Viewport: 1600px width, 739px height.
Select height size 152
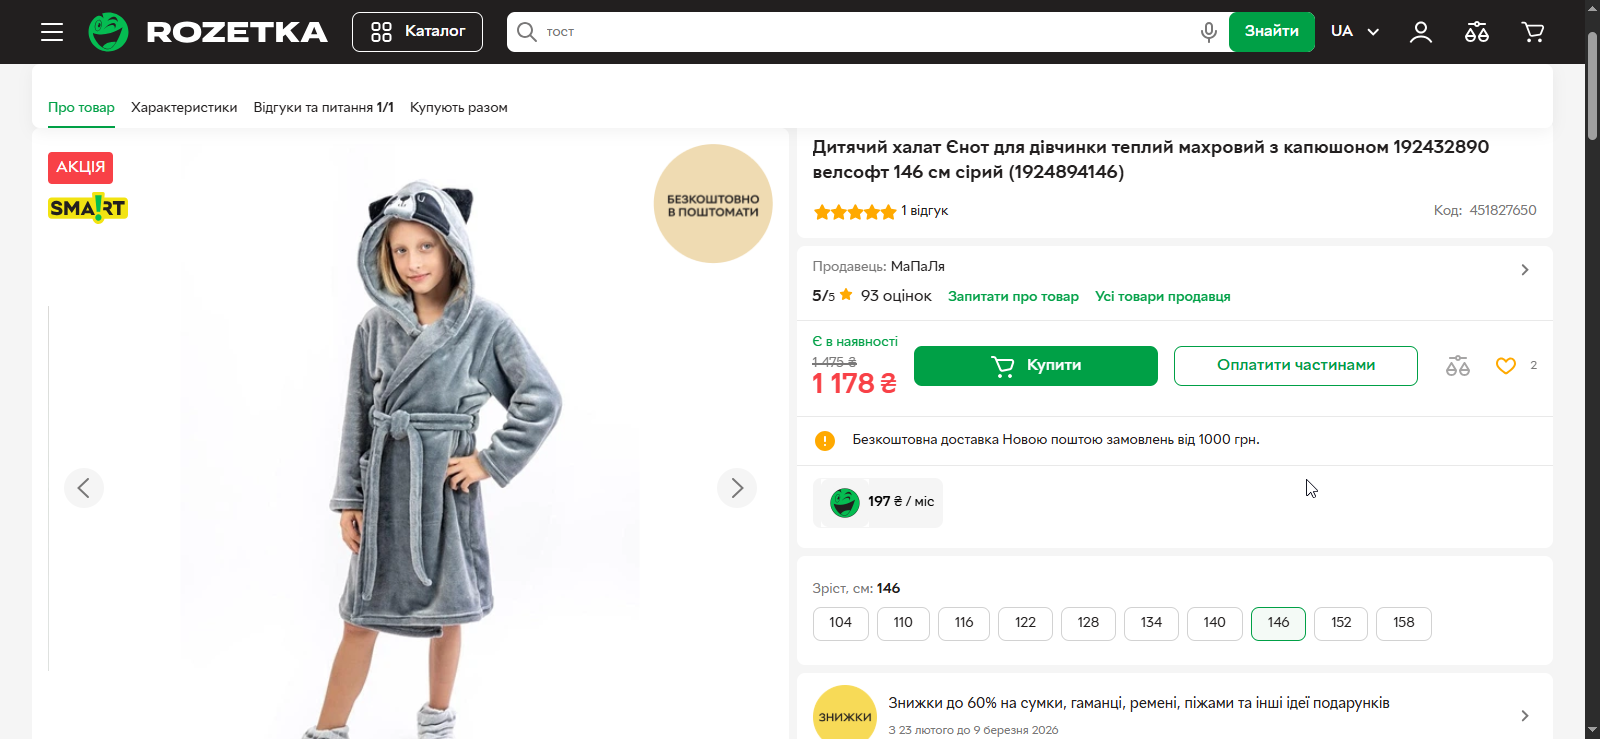[1340, 623]
